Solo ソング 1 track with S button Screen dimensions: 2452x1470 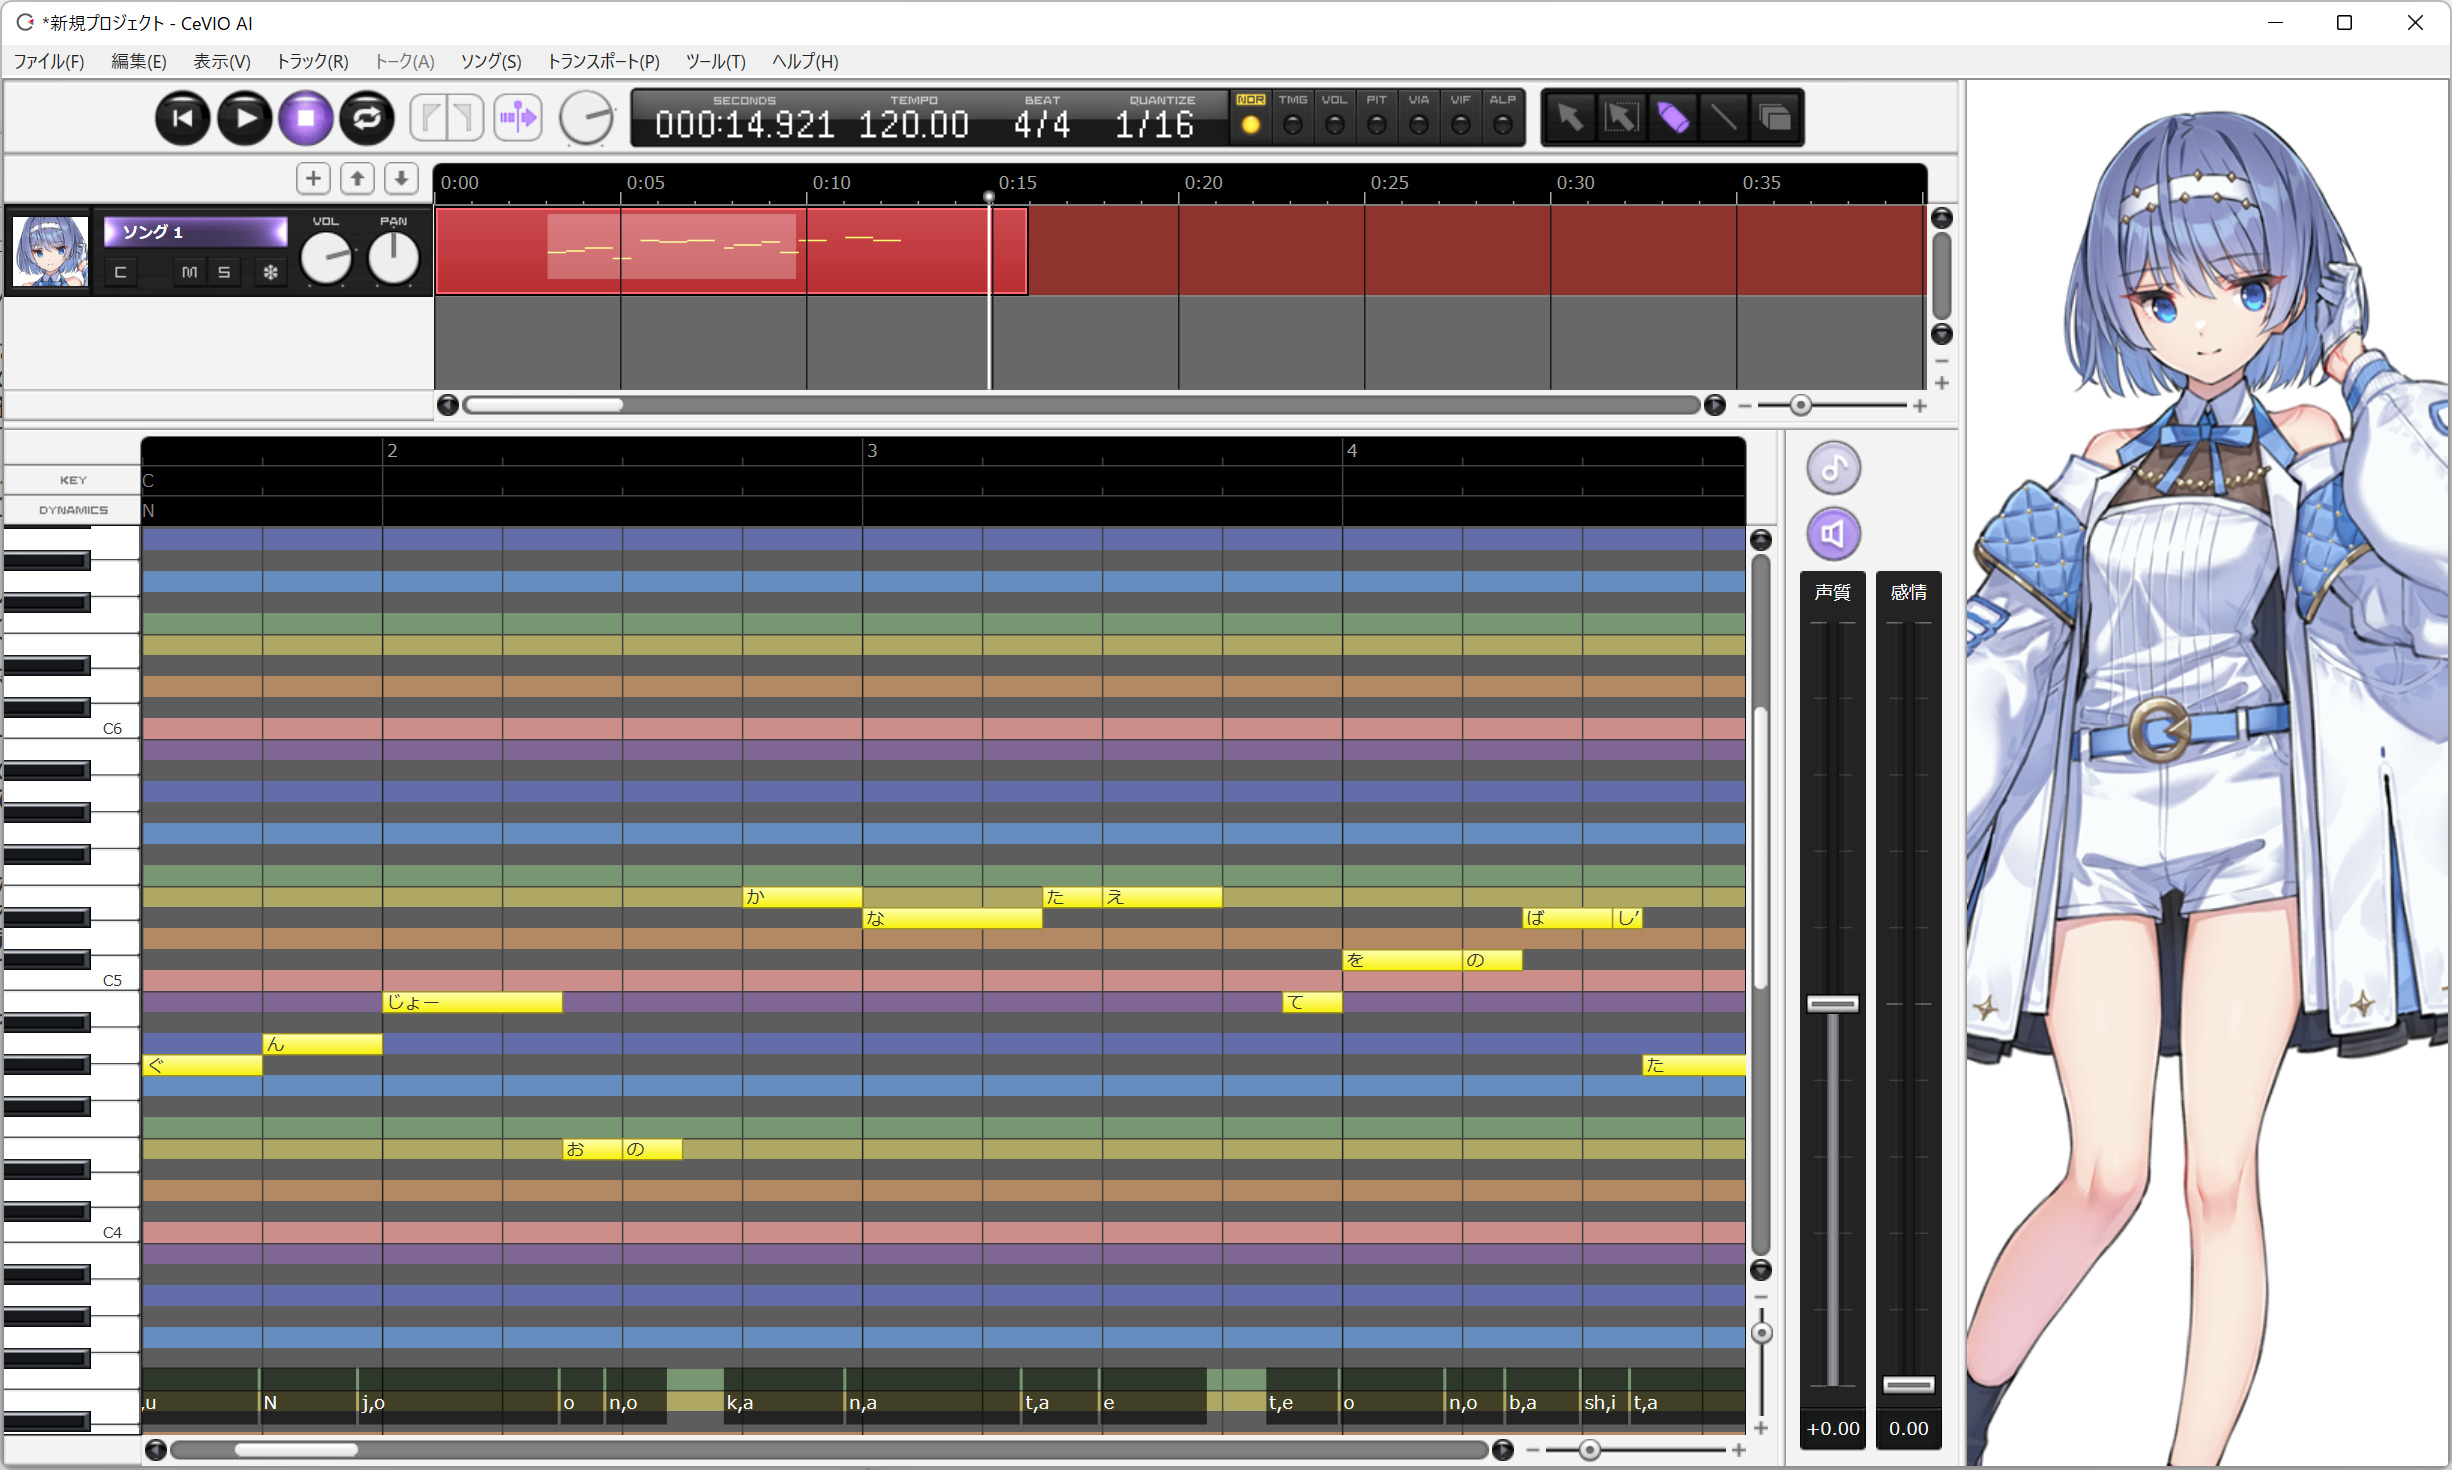click(x=224, y=272)
